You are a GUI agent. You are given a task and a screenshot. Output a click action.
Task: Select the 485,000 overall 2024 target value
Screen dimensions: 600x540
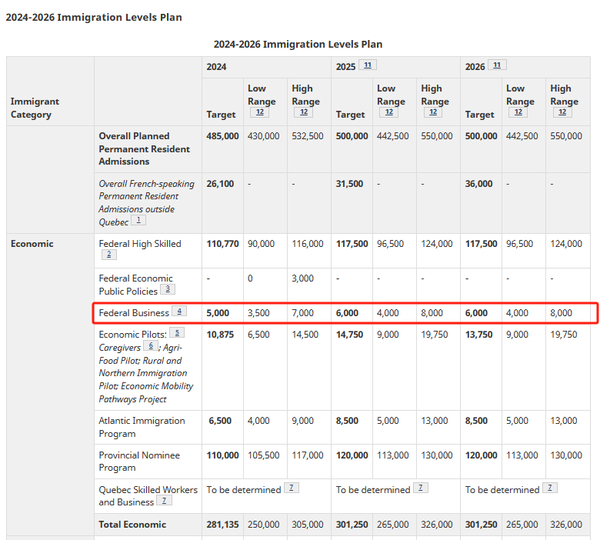click(222, 136)
